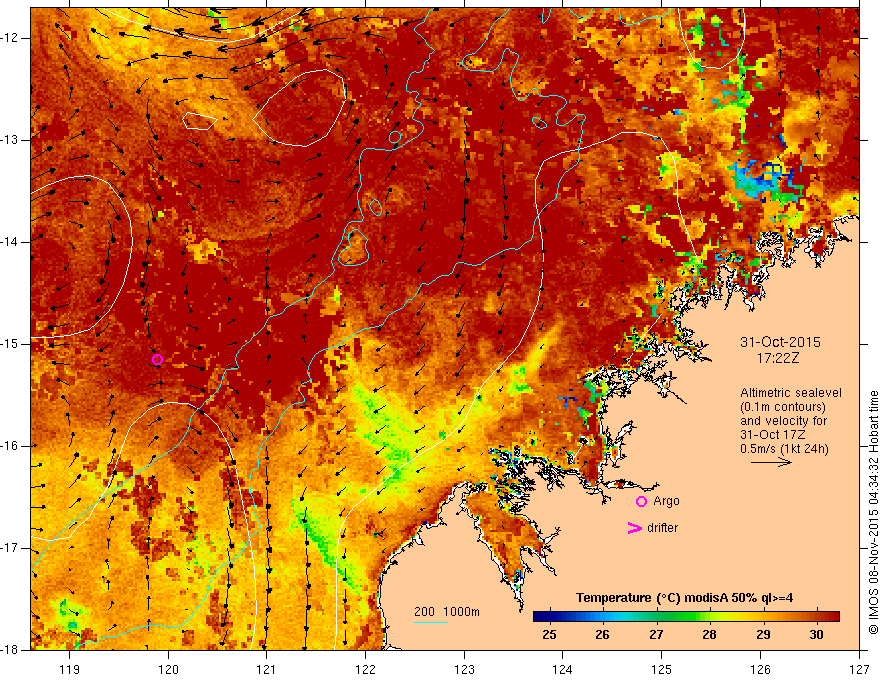Click the color bar value 30

point(816,635)
